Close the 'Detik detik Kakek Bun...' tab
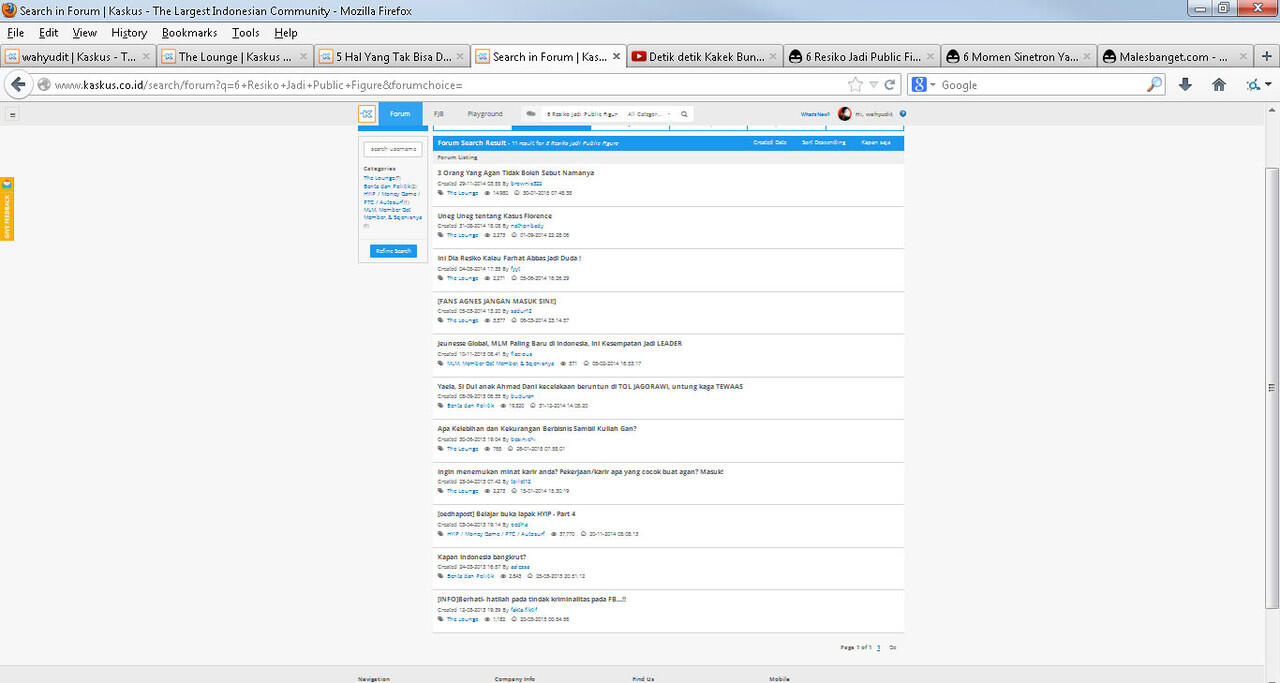 (772, 57)
